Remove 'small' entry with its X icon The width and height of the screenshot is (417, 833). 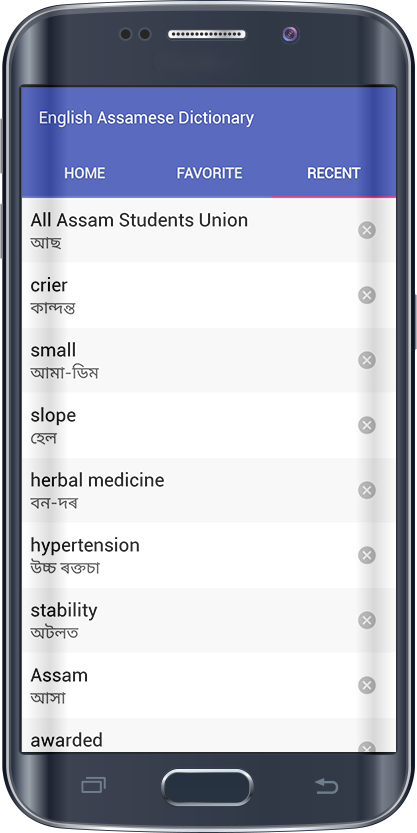tap(367, 360)
